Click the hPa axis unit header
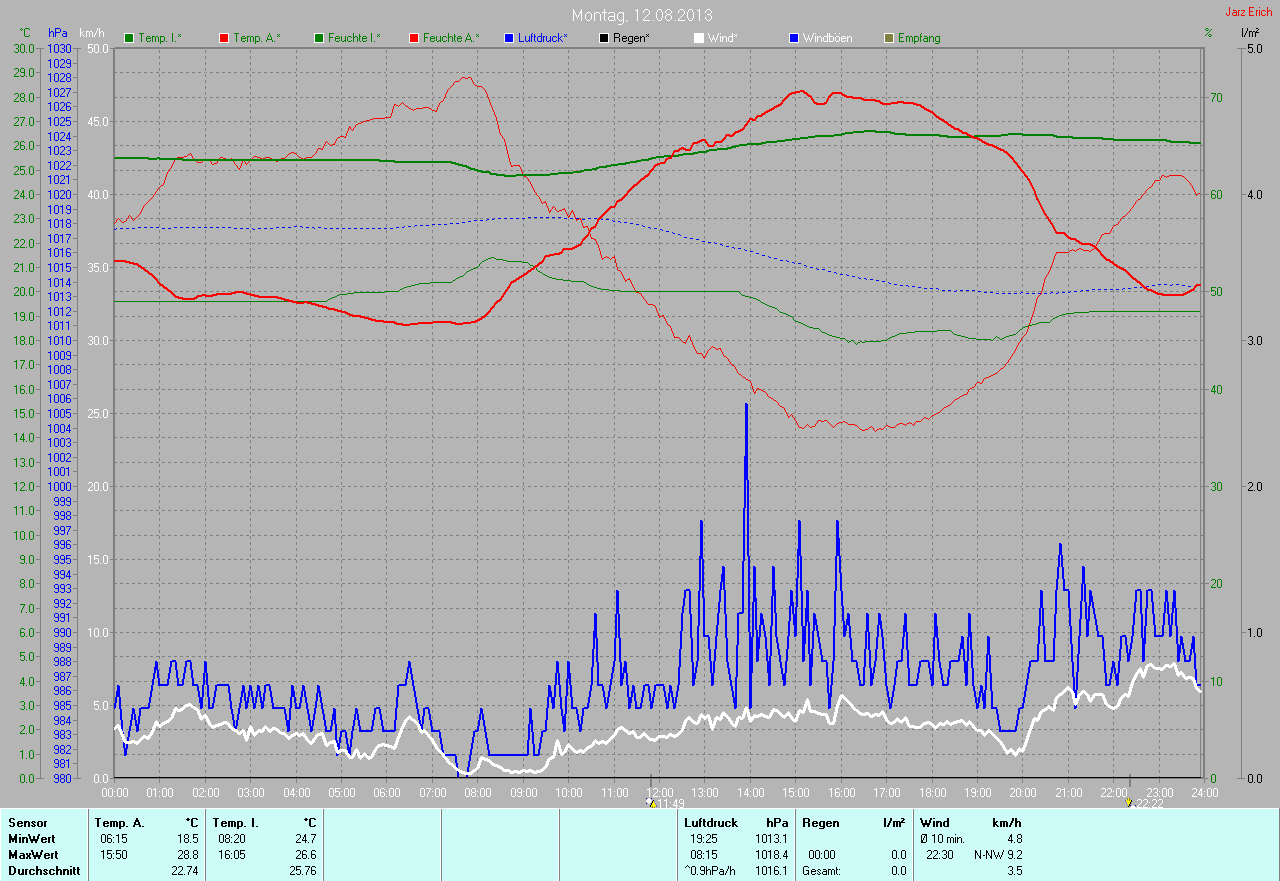1280x881 pixels. point(58,33)
